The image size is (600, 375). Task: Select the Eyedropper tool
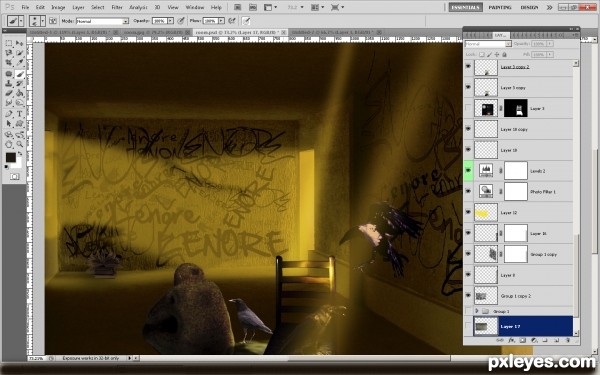click(20, 62)
